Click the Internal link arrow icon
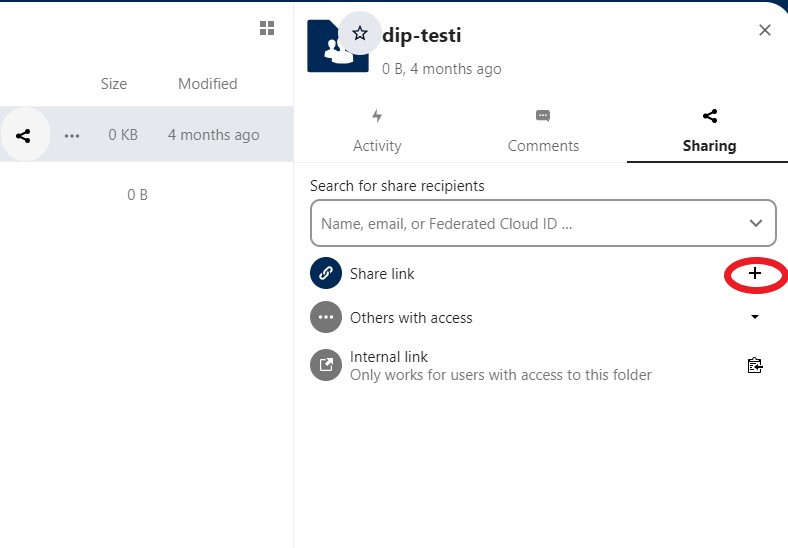788x548 pixels. [326, 365]
